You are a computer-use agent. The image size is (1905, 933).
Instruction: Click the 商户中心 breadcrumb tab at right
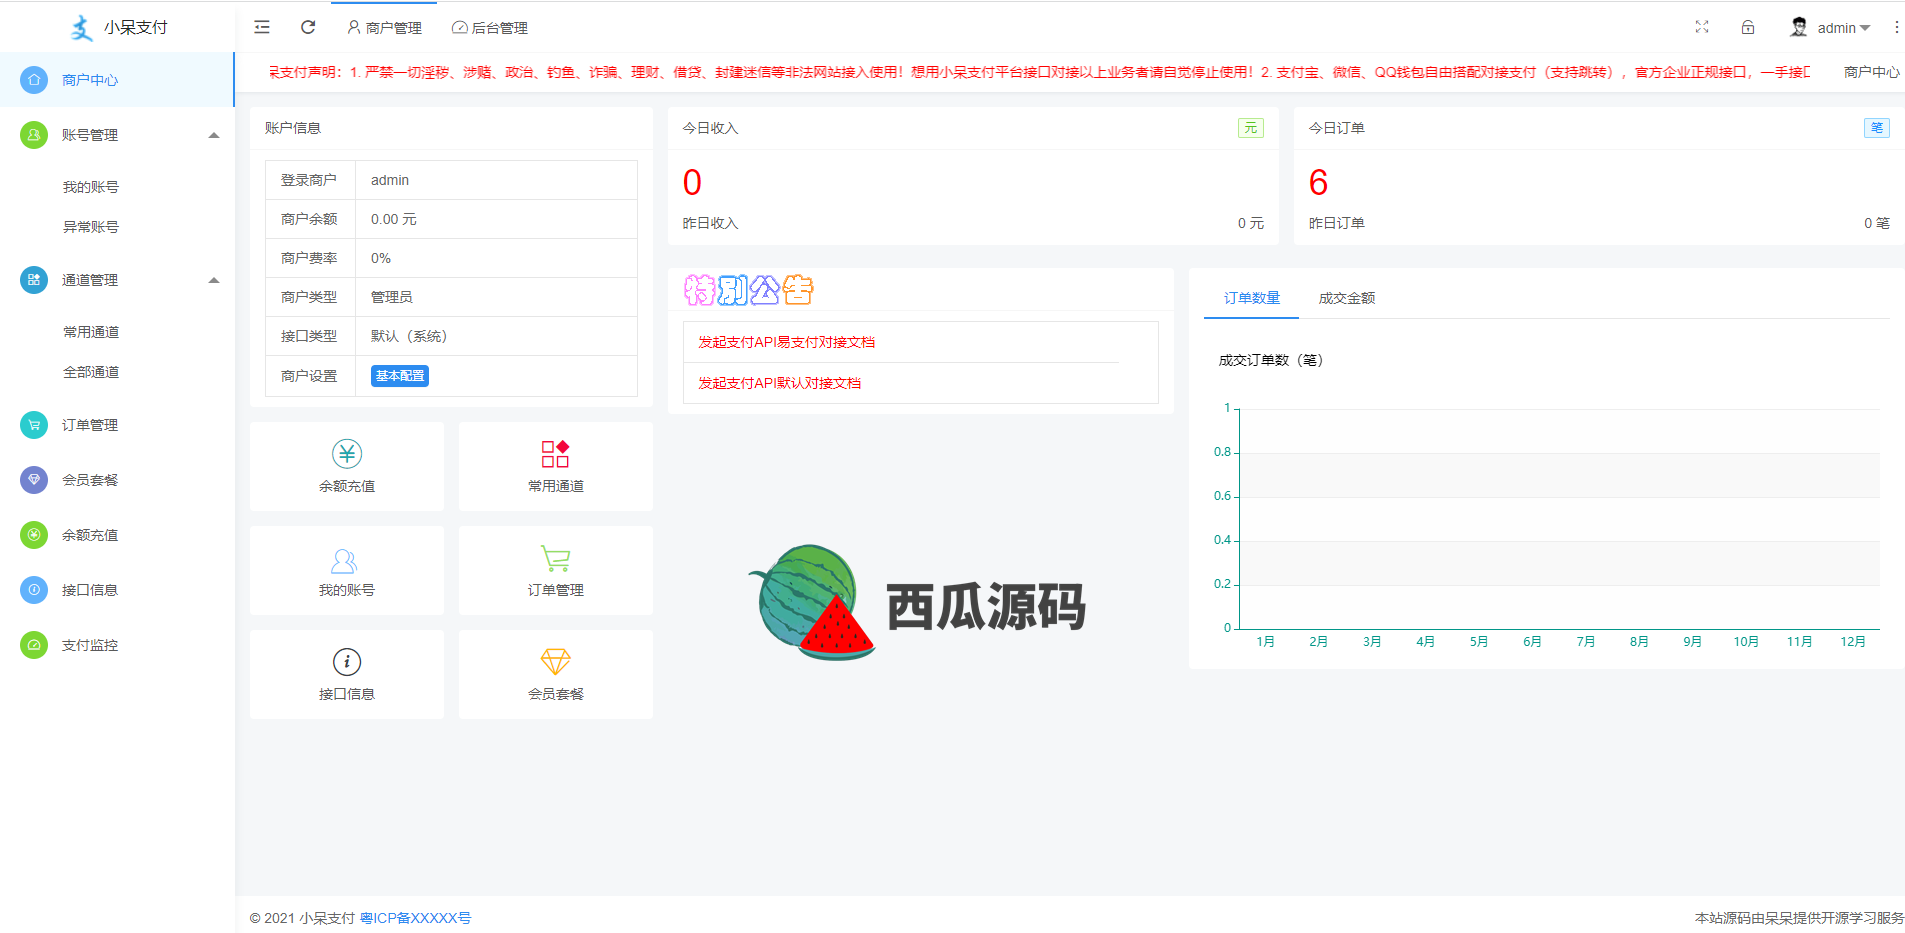[1871, 72]
